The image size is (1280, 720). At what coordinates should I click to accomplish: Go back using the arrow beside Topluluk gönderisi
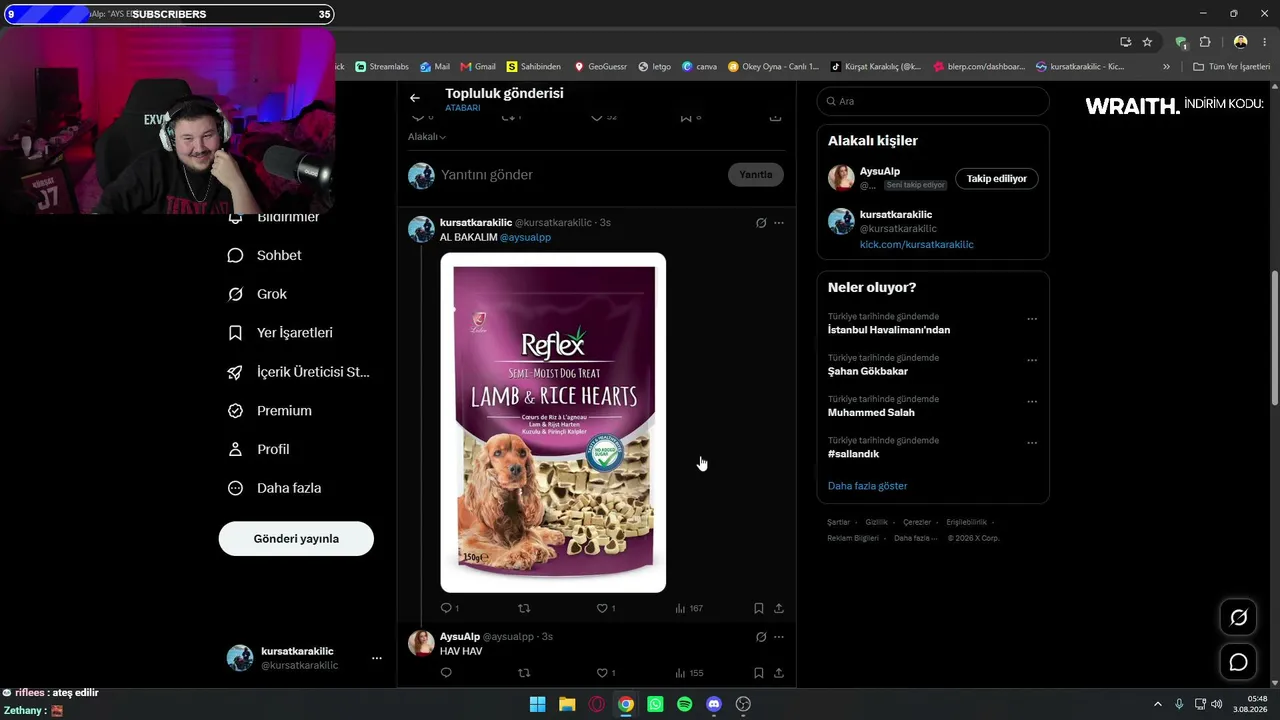[415, 98]
